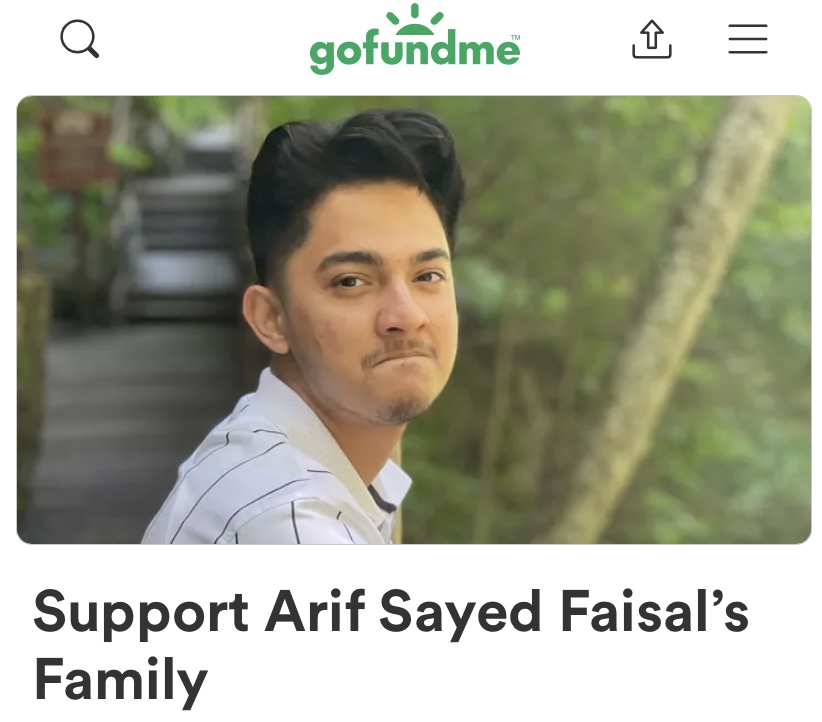Image resolution: width=822 pixels, height=722 pixels.
Task: Click the man's ear in the photo
Action: (265, 319)
